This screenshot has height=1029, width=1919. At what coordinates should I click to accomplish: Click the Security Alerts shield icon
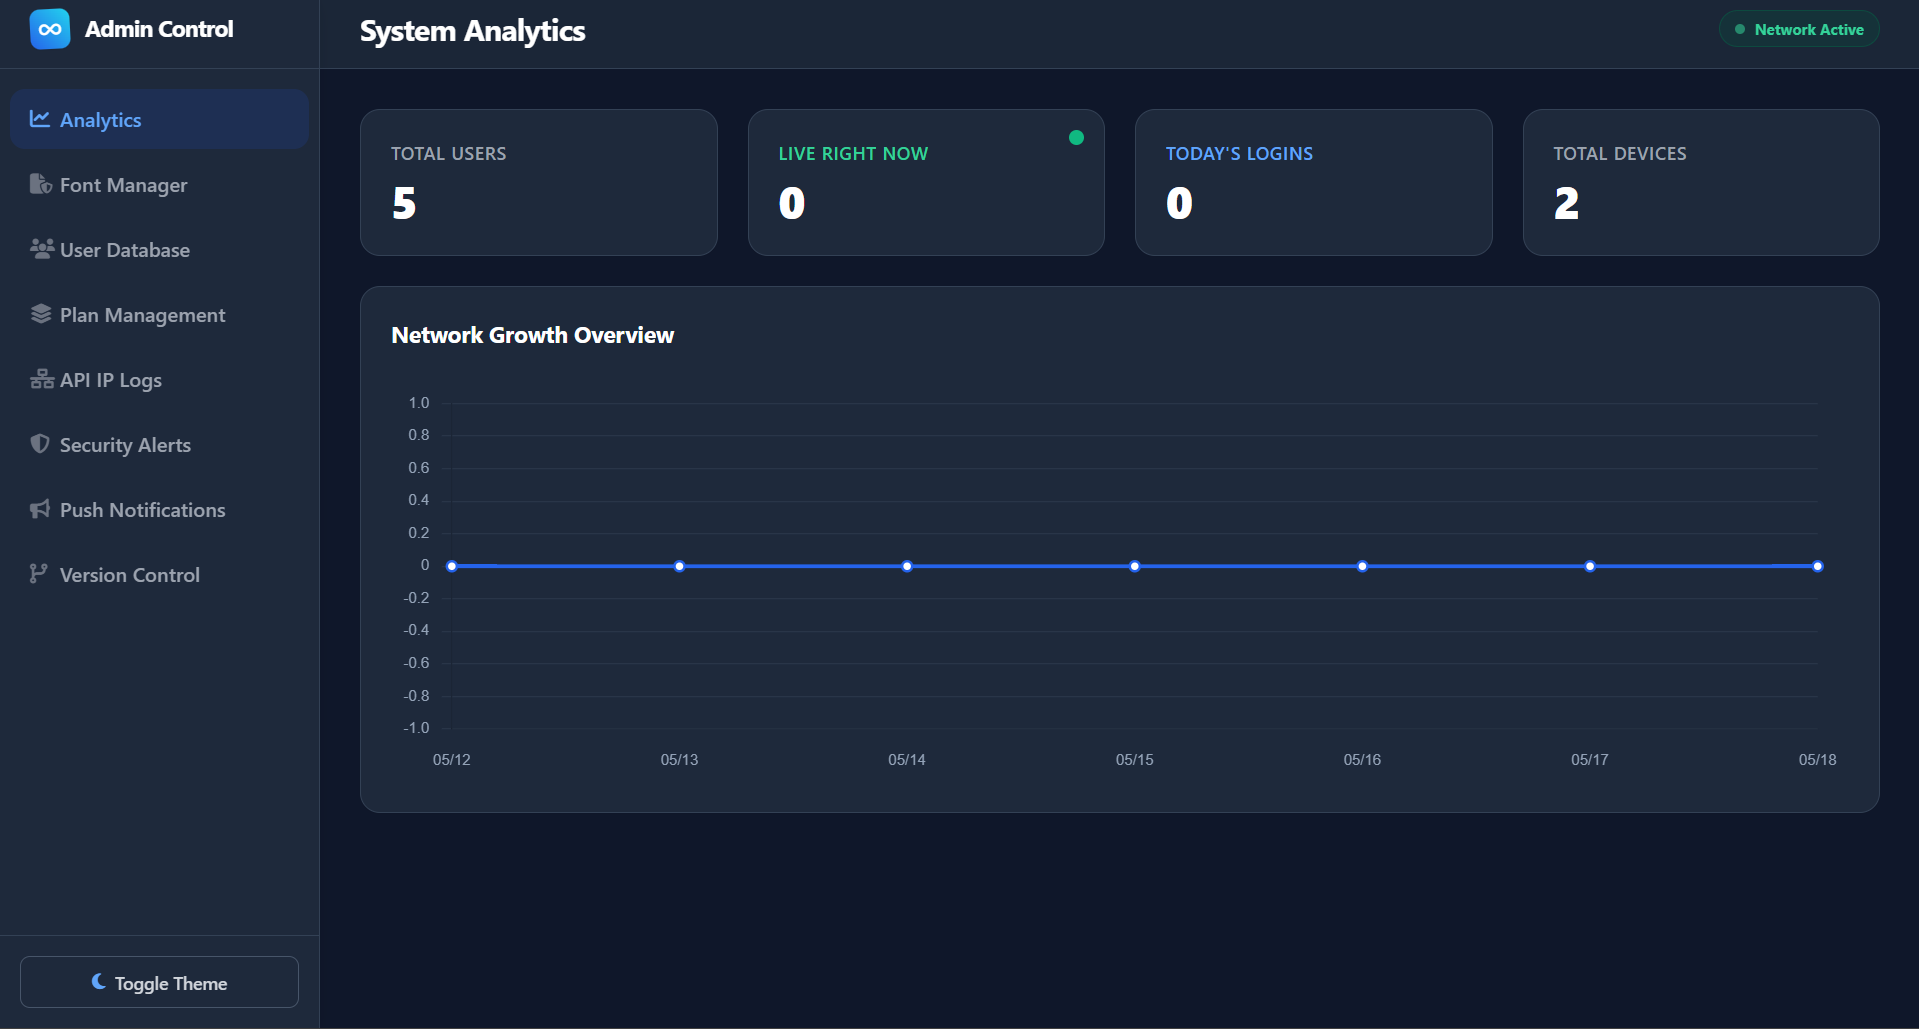(x=40, y=444)
